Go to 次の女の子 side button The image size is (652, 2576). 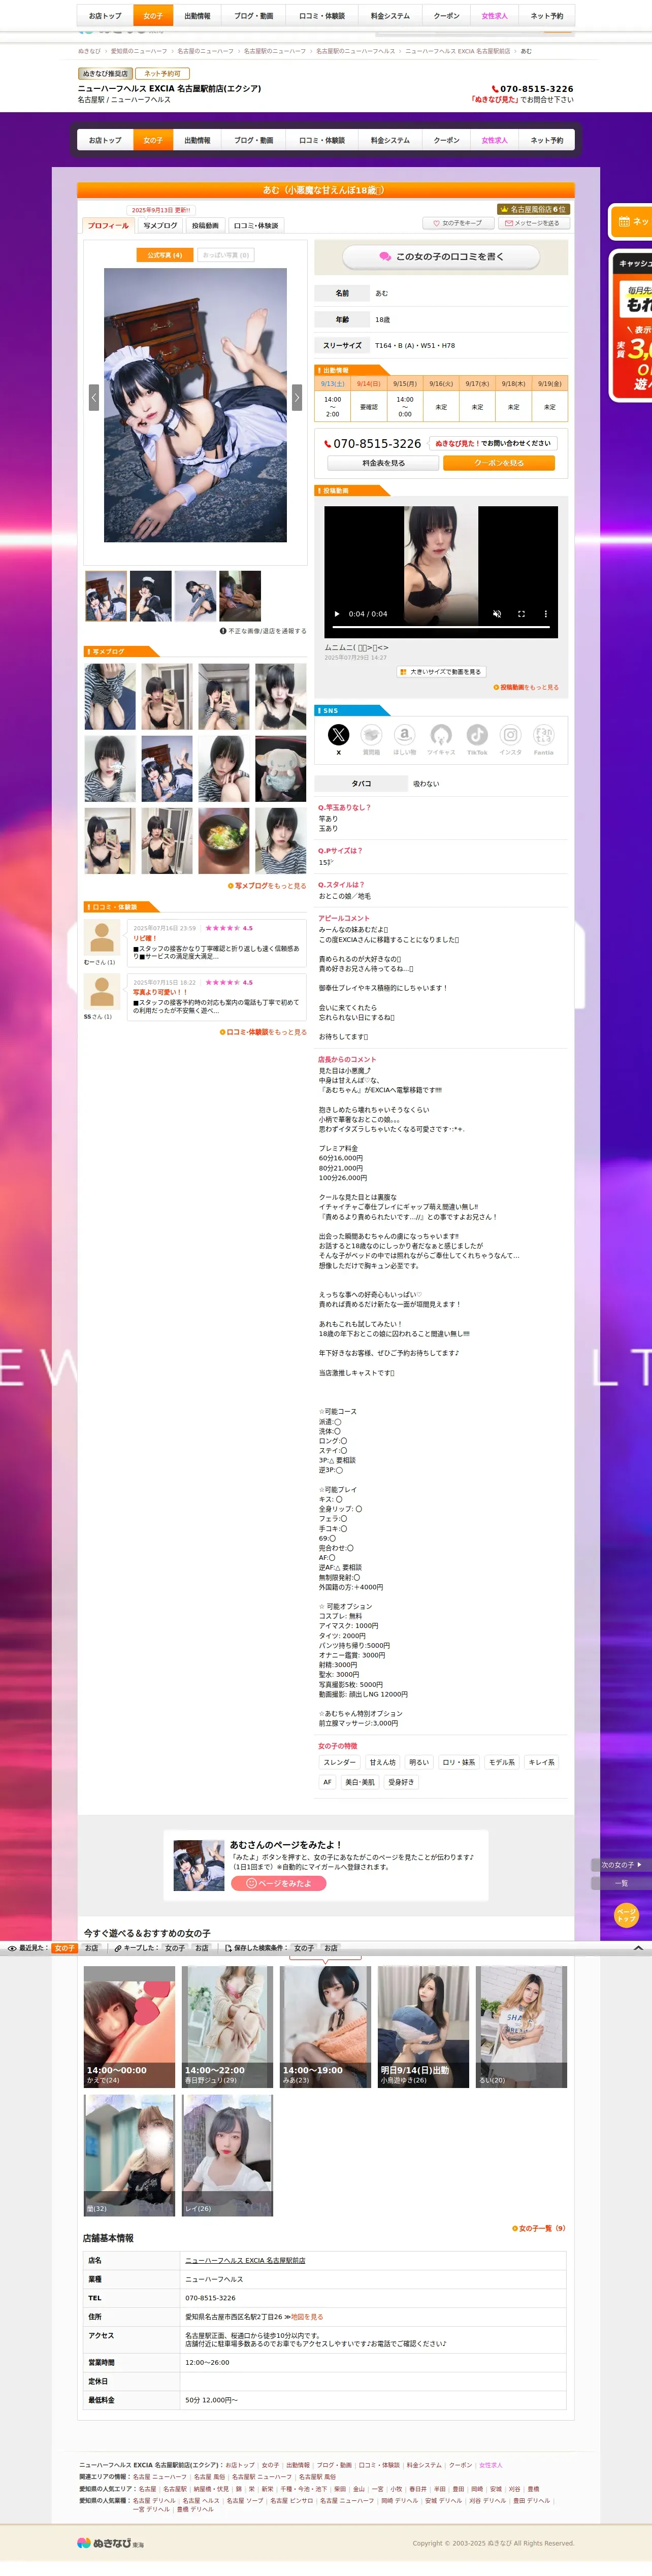pyautogui.click(x=622, y=1865)
